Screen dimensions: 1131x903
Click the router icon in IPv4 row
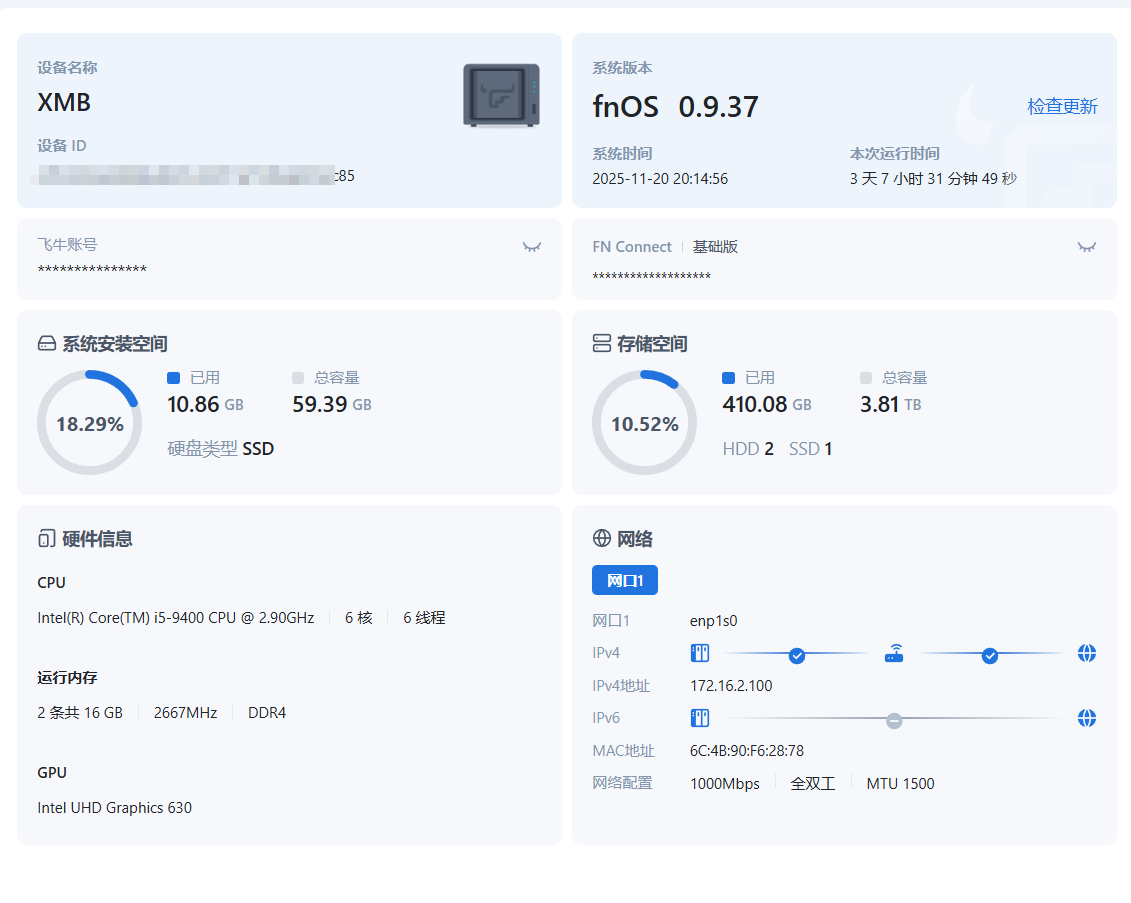[x=894, y=654]
